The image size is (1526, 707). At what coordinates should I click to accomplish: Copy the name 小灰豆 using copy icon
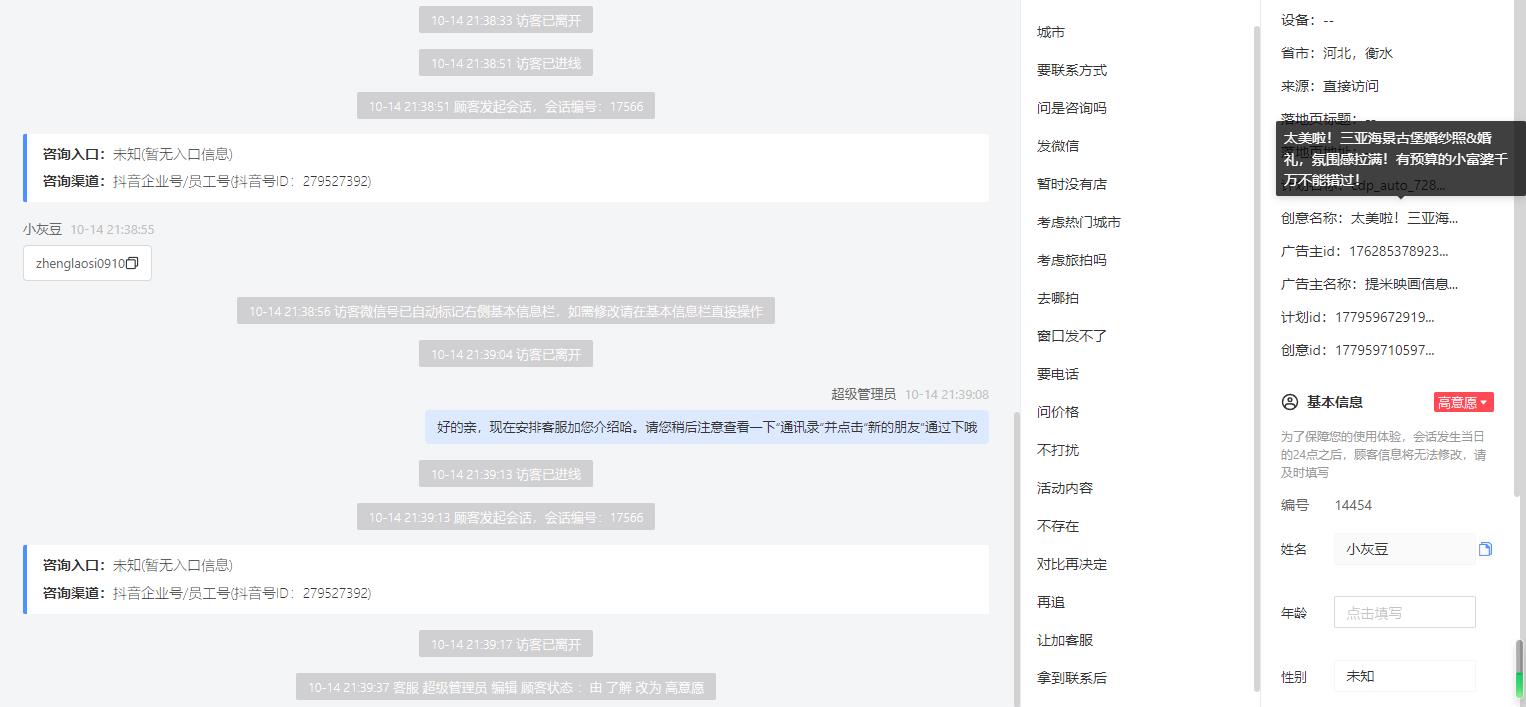coord(1485,549)
